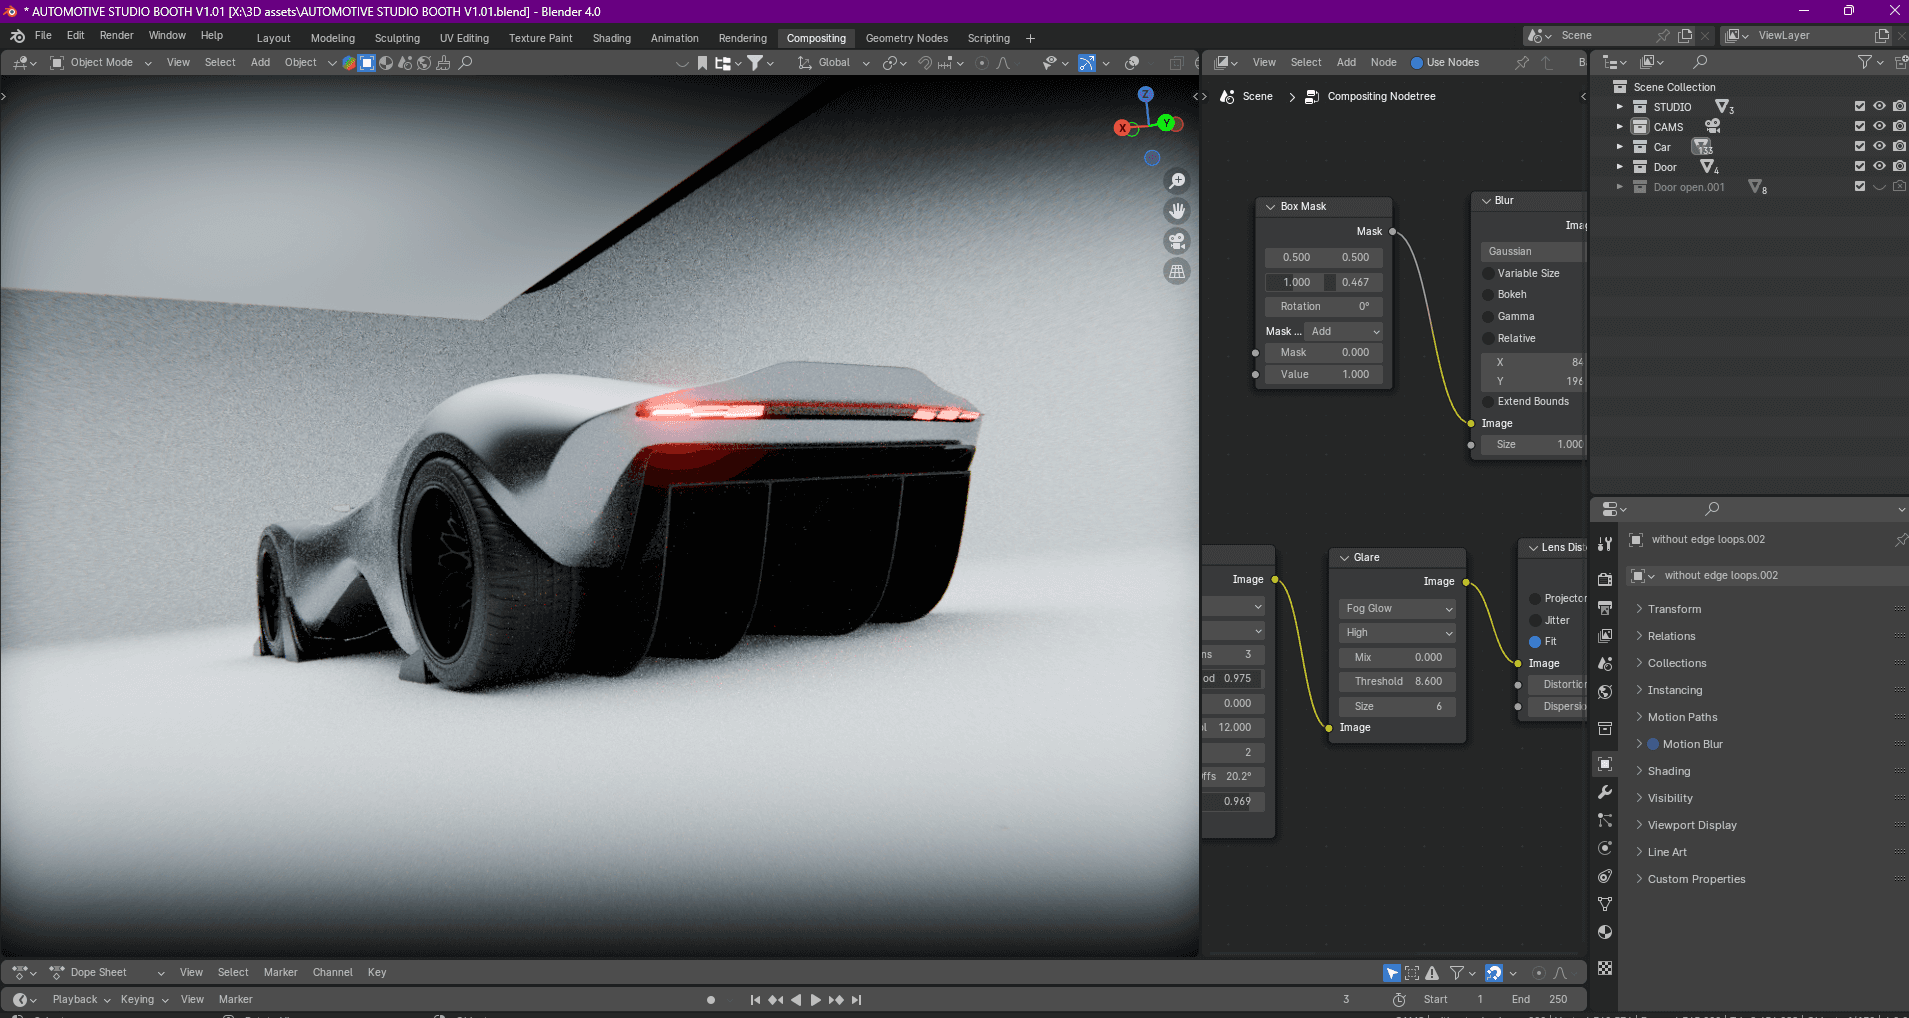
Task: Expand the Custom Properties panel
Action: [1696, 879]
